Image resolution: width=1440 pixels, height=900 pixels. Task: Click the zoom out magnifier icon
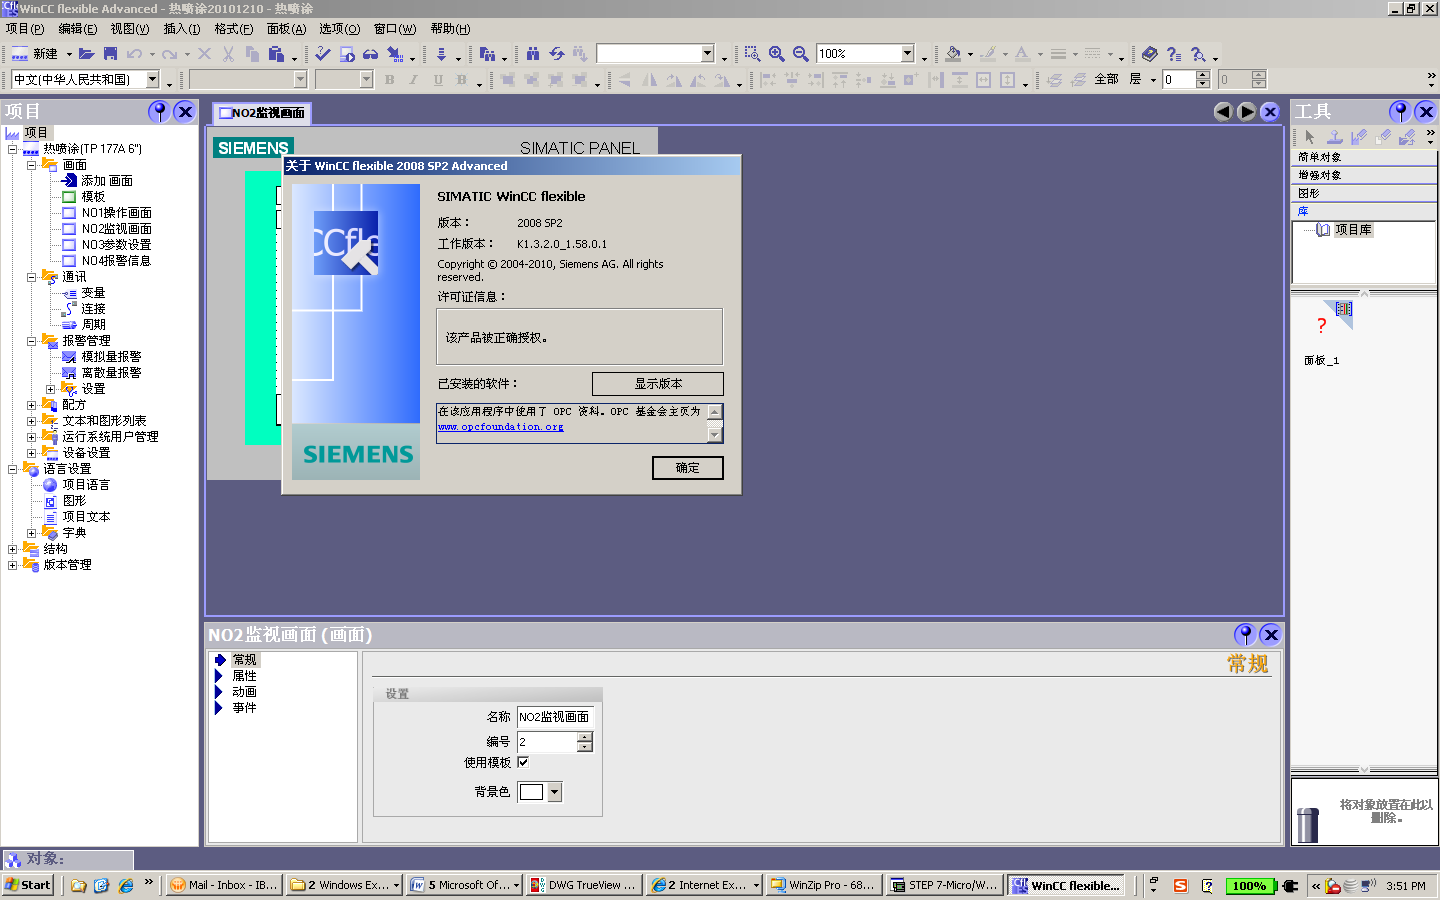[801, 54]
